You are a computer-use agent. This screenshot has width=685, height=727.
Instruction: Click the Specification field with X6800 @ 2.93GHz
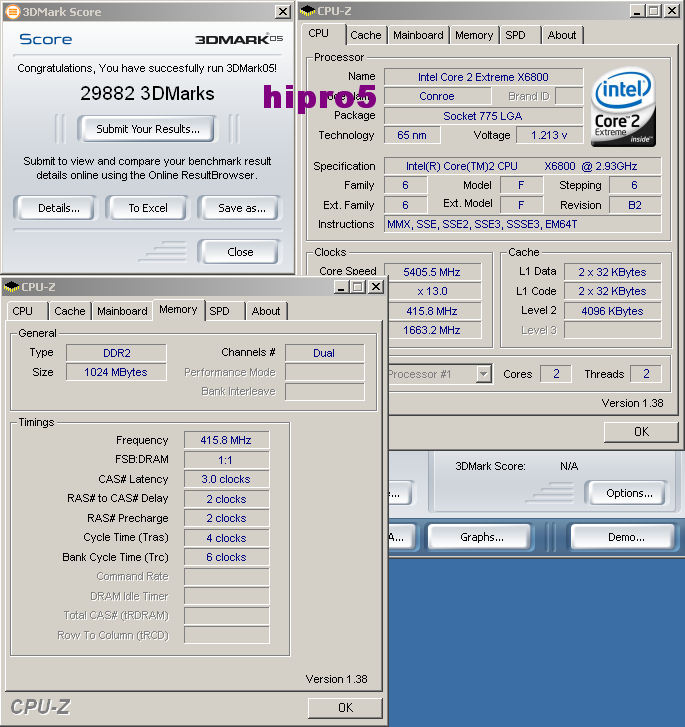coord(522,166)
